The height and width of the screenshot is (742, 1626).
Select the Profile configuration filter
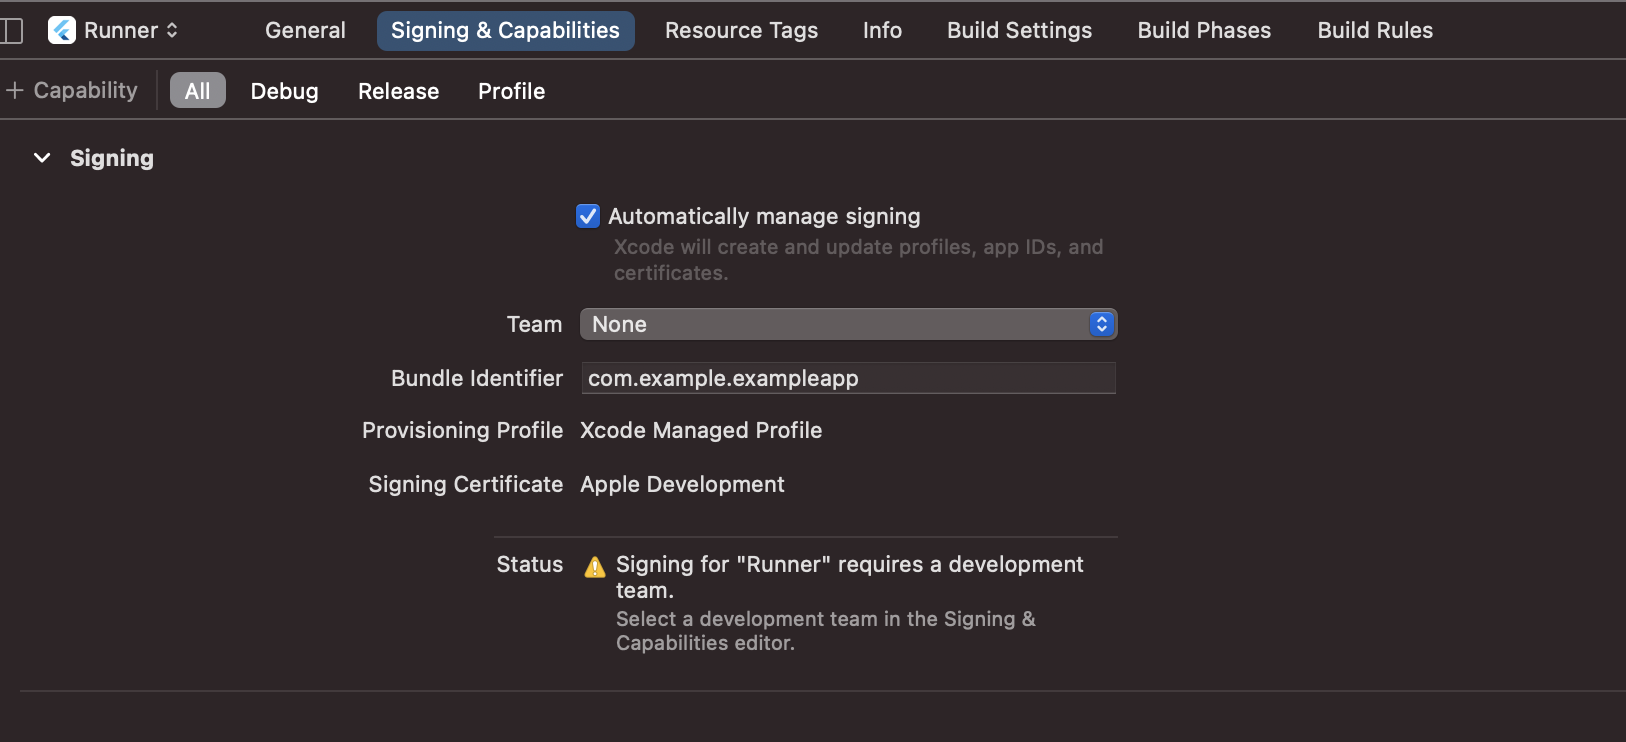(511, 91)
